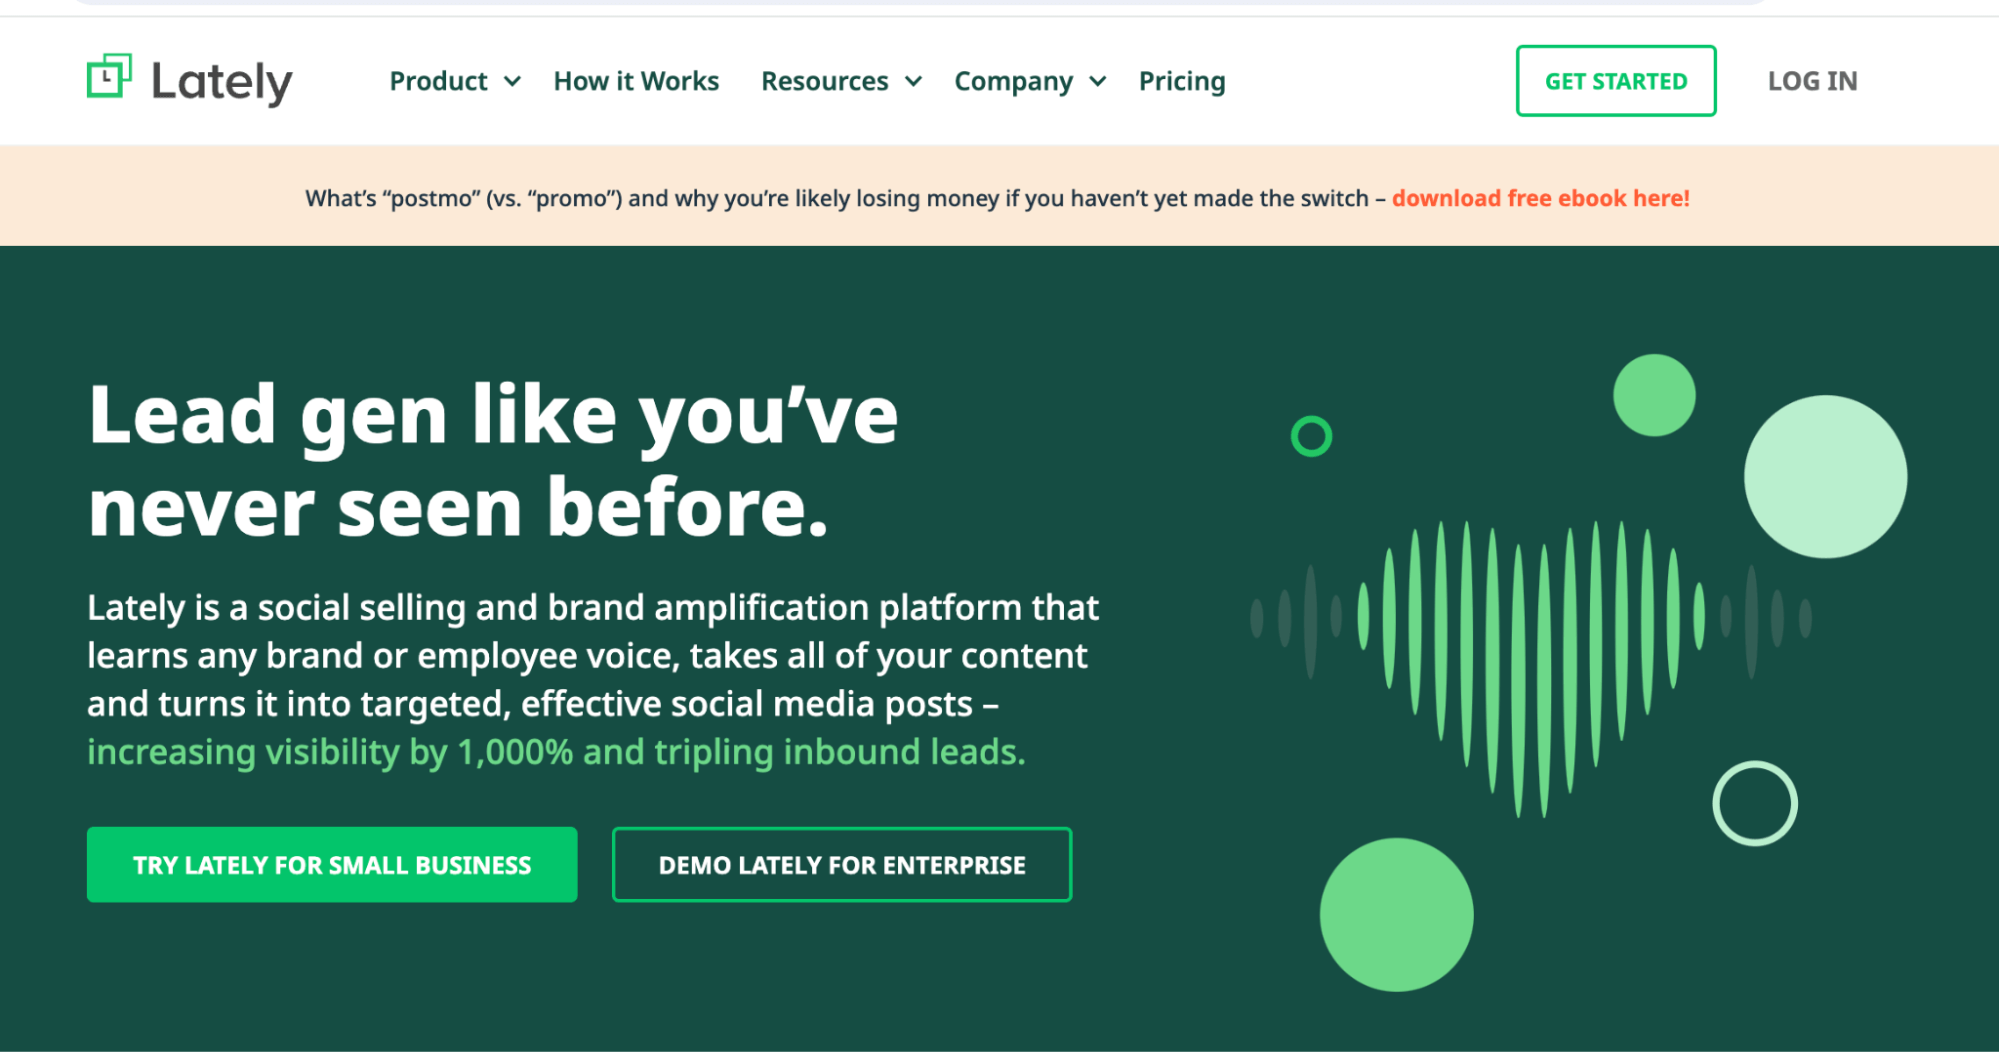The width and height of the screenshot is (1999, 1053).
Task: Click the Lately green square logo icon
Action: (109, 77)
